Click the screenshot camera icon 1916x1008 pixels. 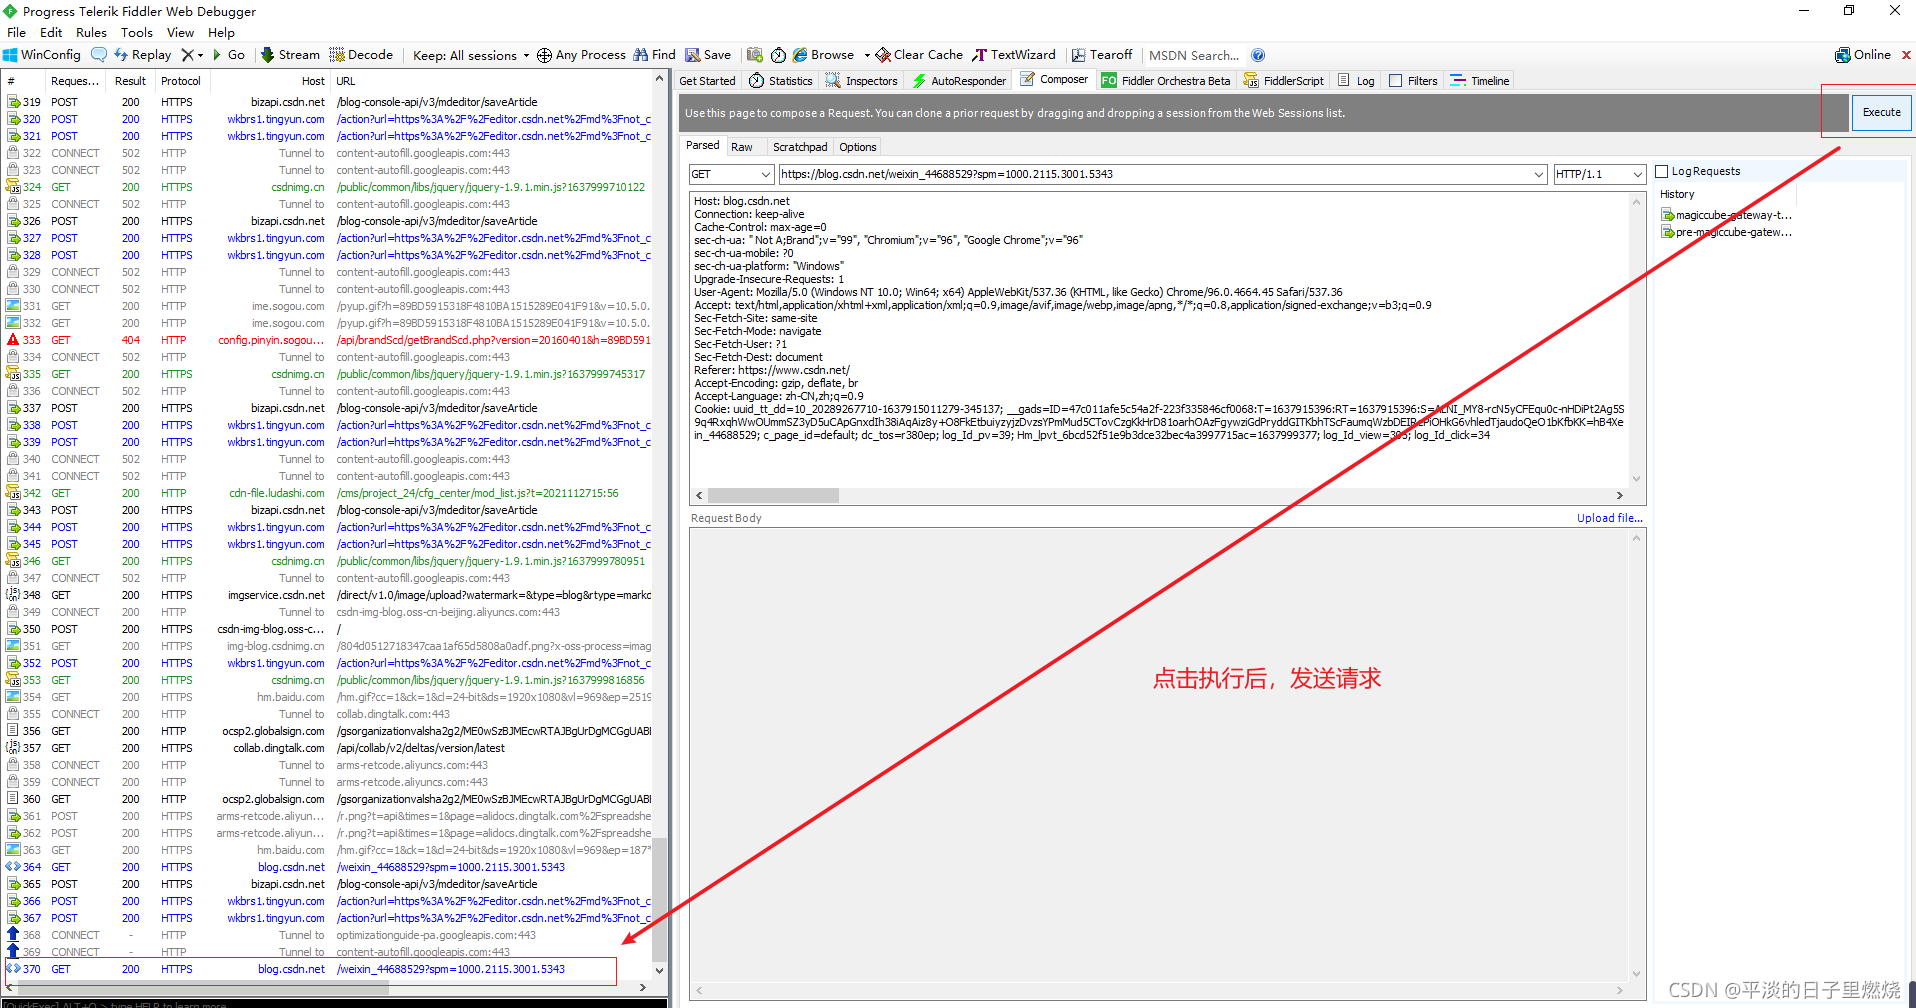755,55
